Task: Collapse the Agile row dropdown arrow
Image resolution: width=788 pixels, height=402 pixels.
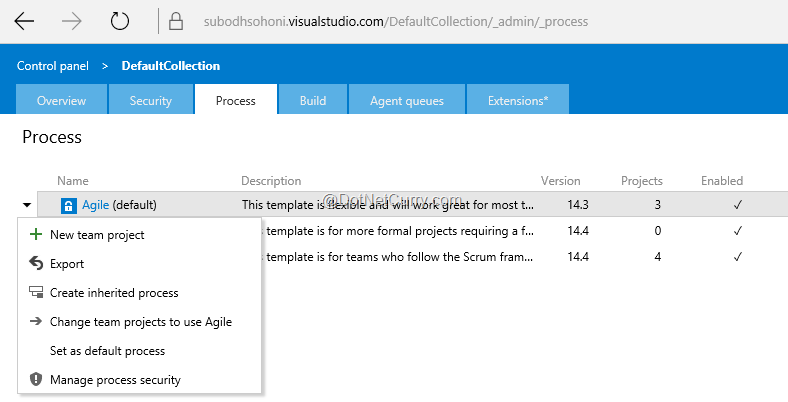Action: point(27,205)
